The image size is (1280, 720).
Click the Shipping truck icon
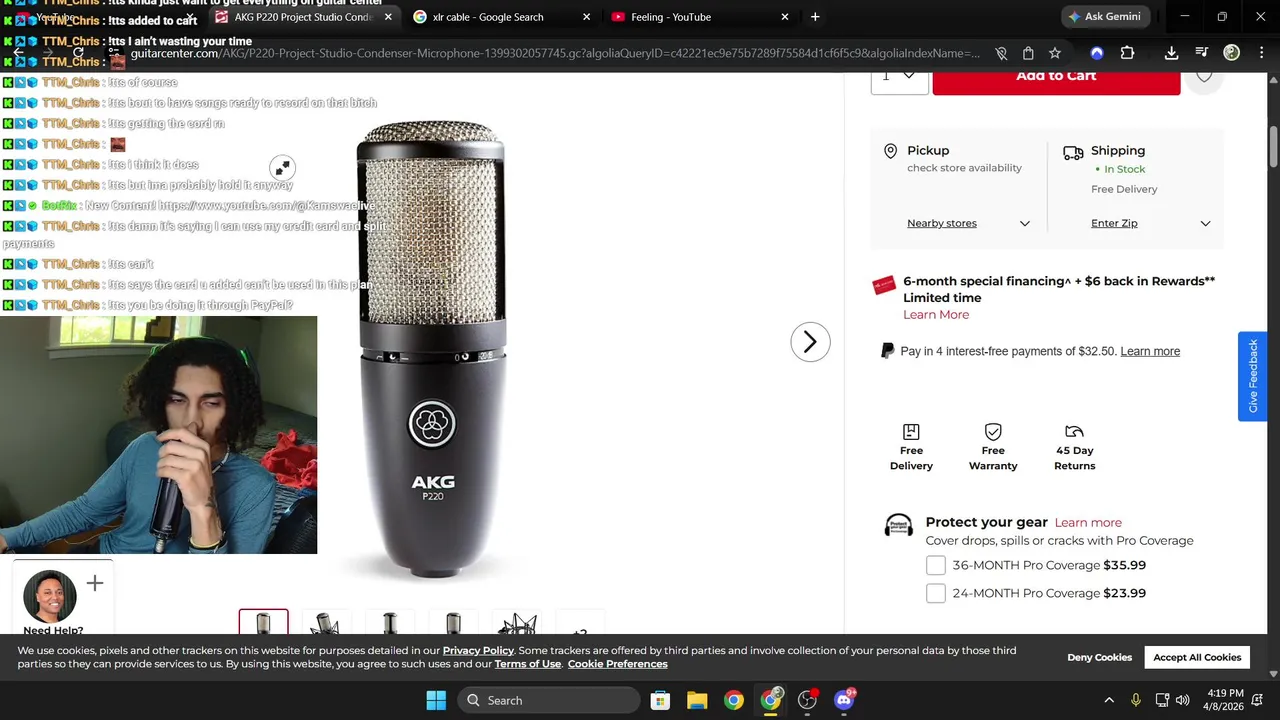click(x=1073, y=153)
